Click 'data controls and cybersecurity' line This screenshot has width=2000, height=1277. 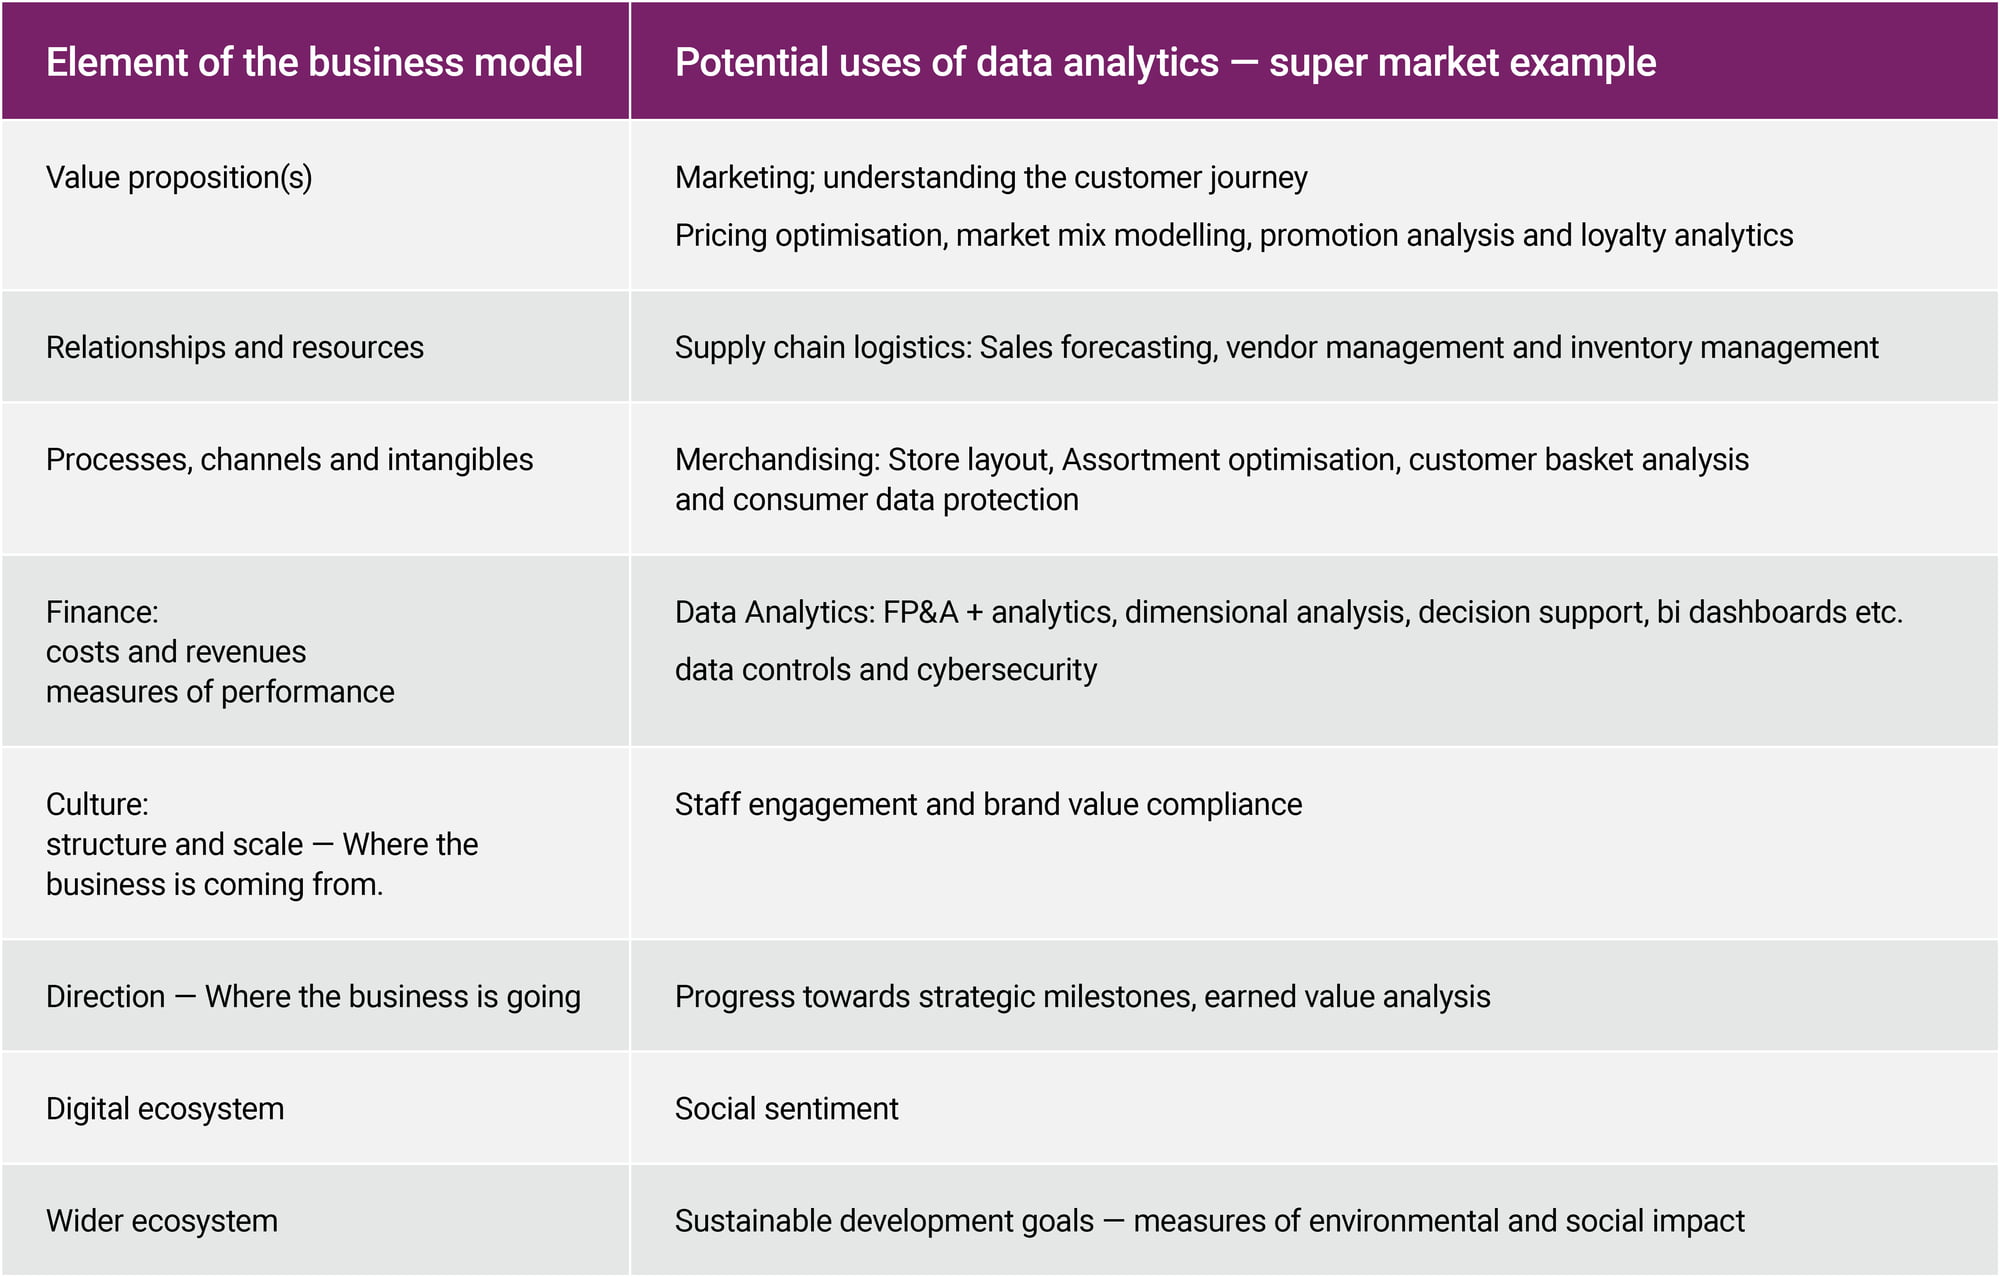(x=886, y=669)
